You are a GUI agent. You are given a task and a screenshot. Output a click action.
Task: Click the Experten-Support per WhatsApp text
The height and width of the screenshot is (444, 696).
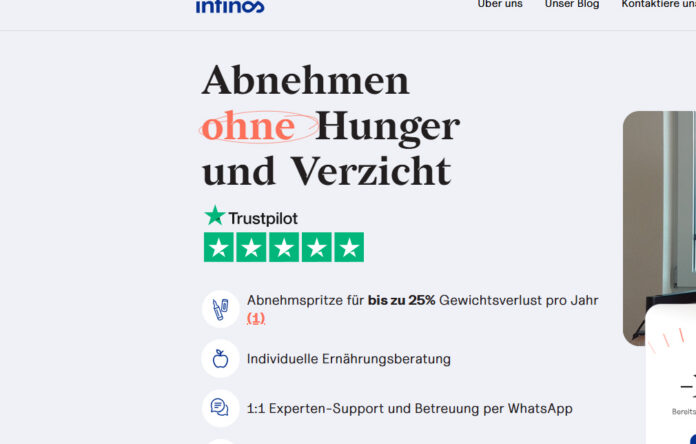pyautogui.click(x=409, y=408)
